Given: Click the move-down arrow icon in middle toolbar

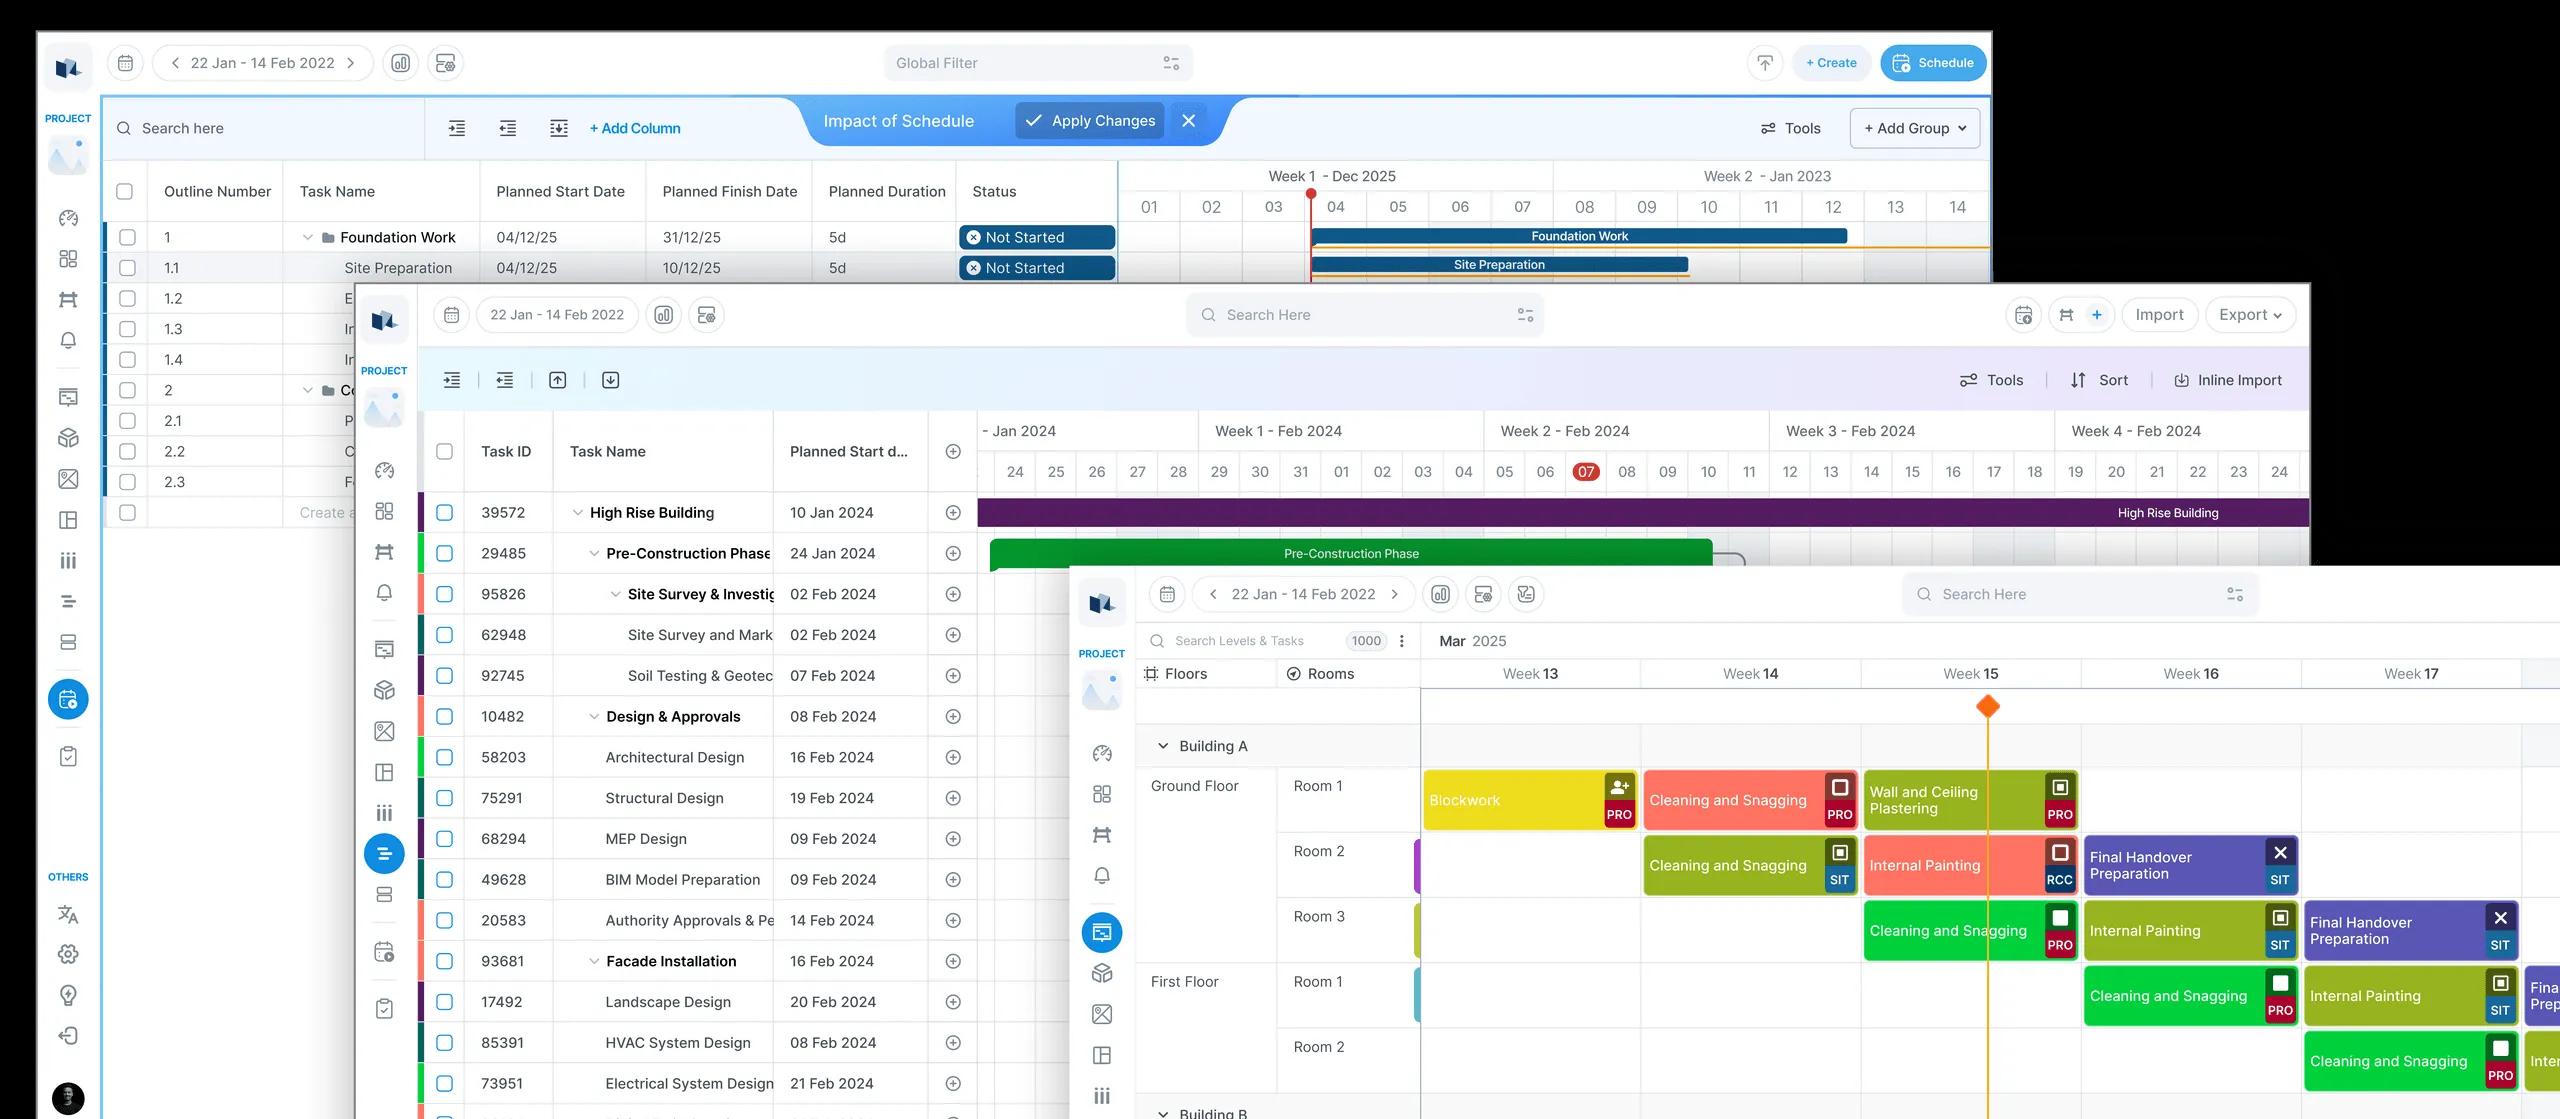Looking at the screenshot, I should pyautogui.click(x=611, y=380).
